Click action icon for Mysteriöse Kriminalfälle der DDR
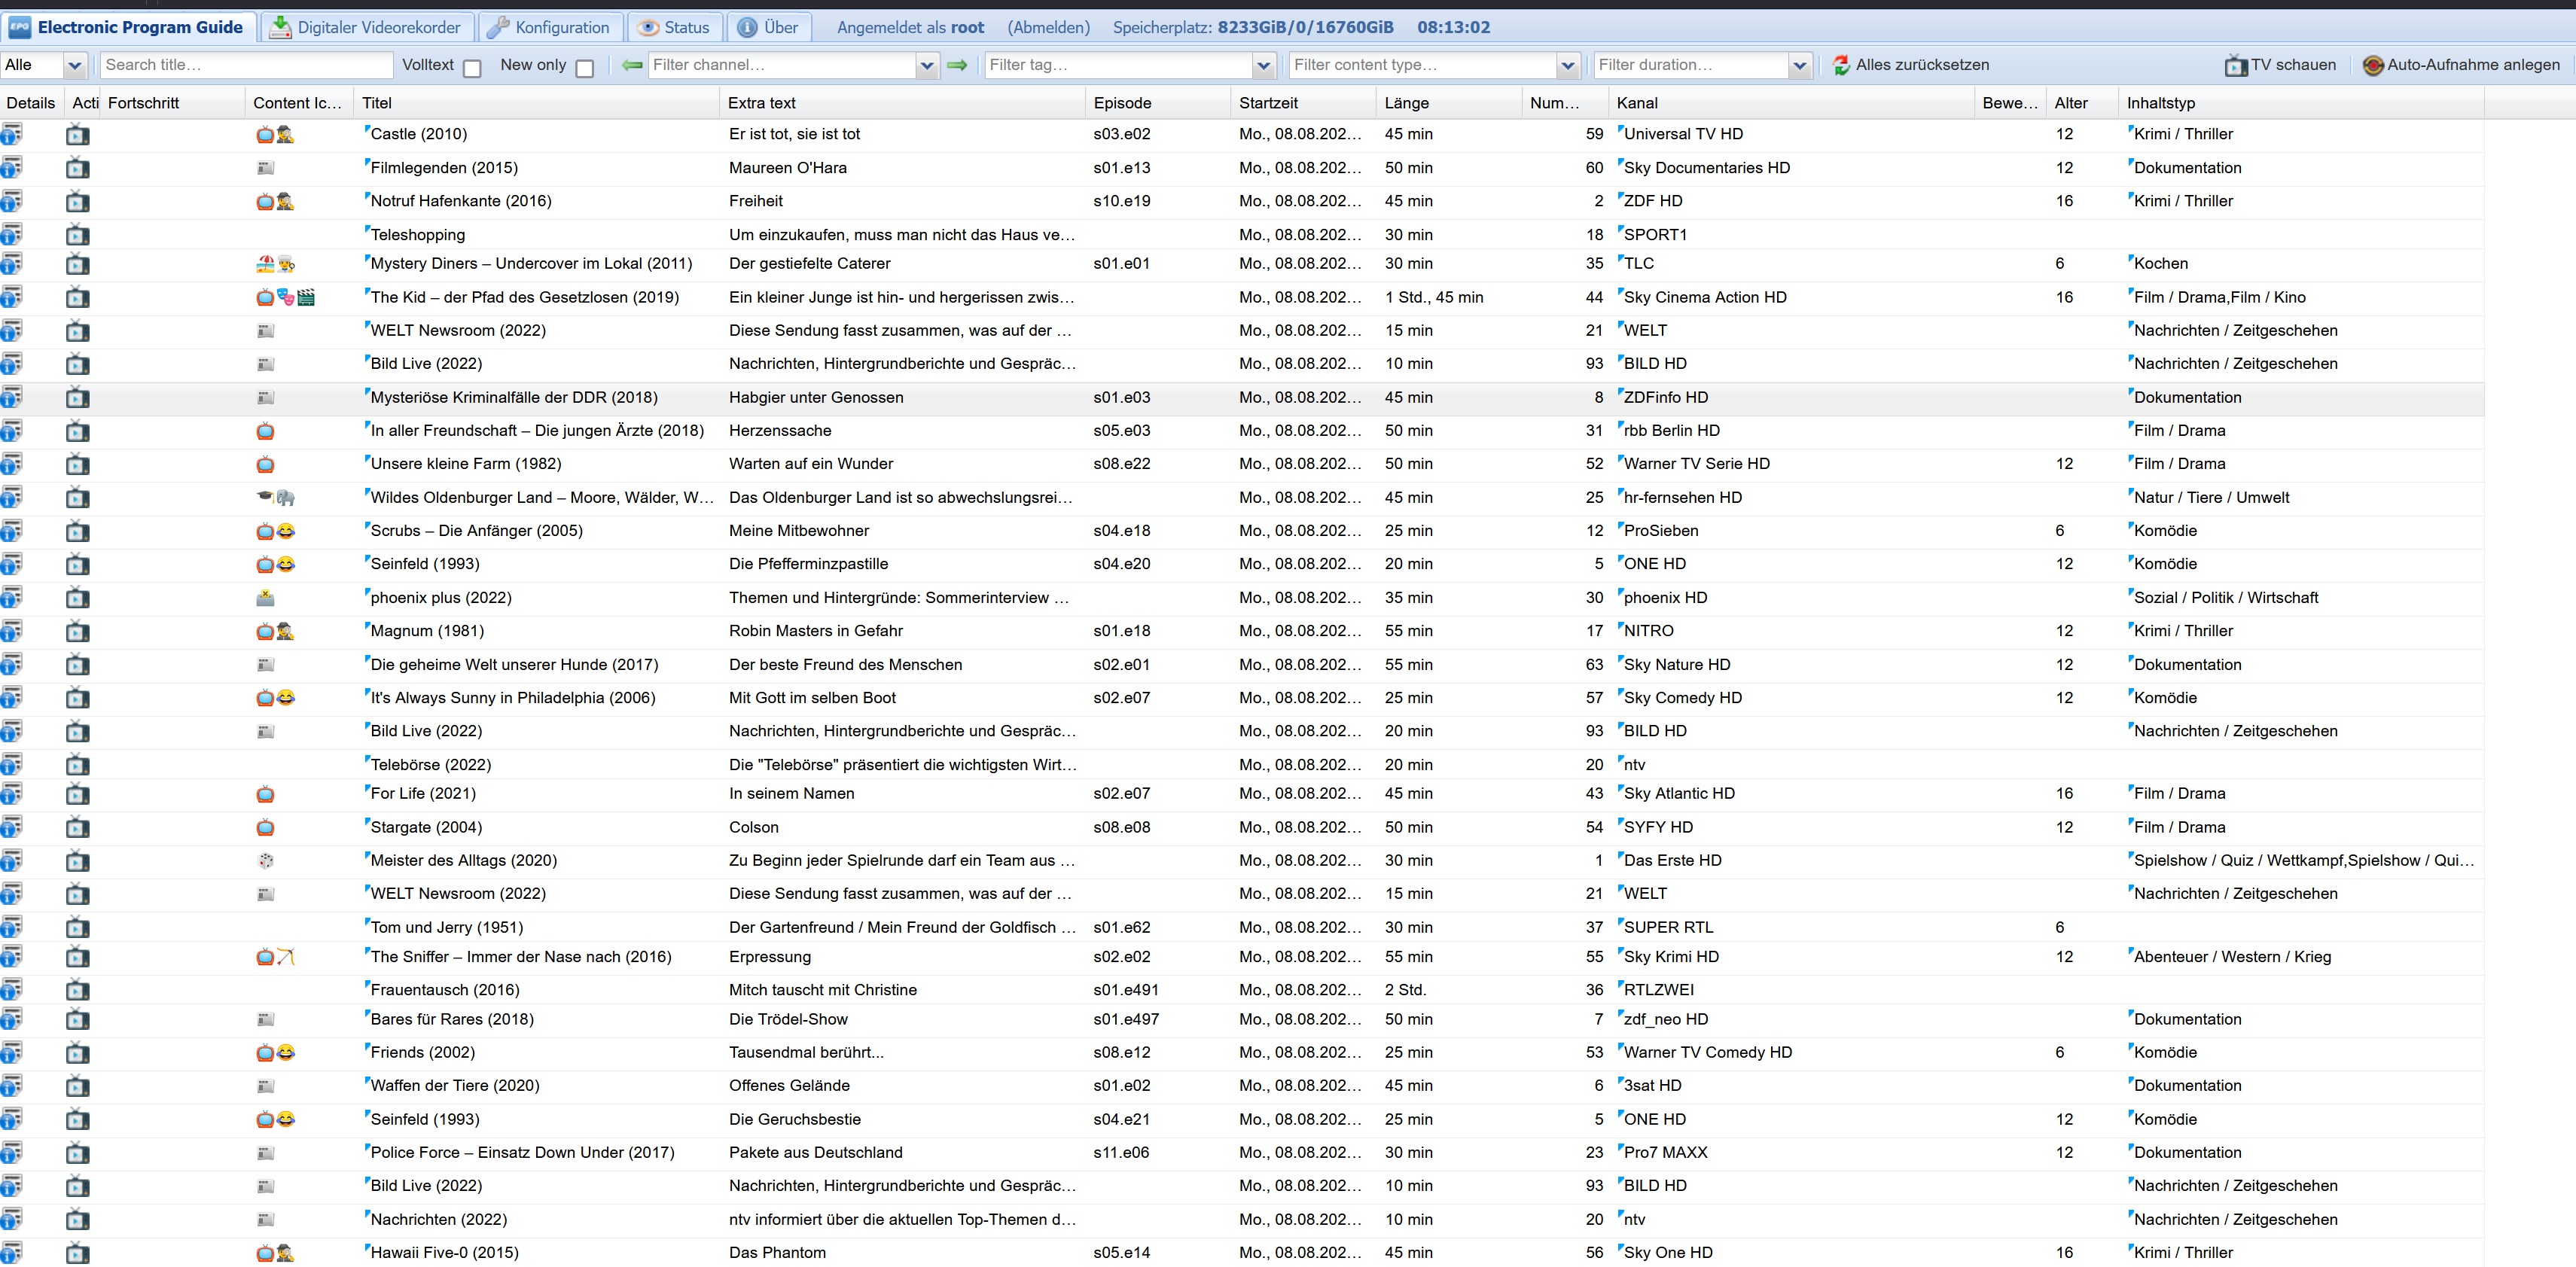Screen dimensions: 2576x1267 point(78,398)
